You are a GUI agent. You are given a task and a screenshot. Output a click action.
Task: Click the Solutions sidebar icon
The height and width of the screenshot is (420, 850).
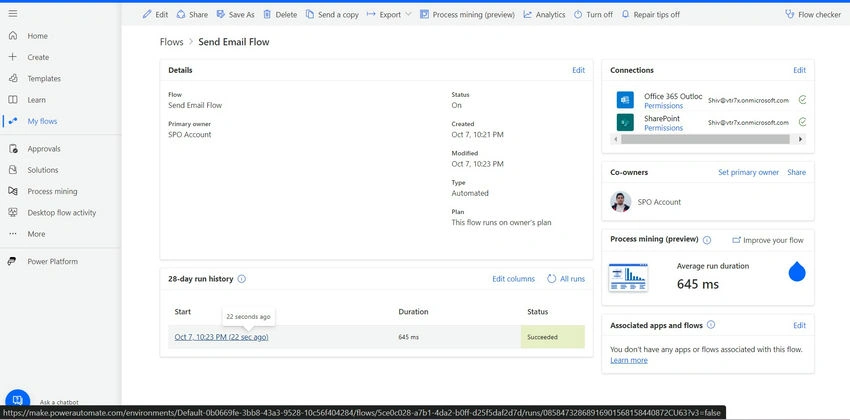pos(13,170)
